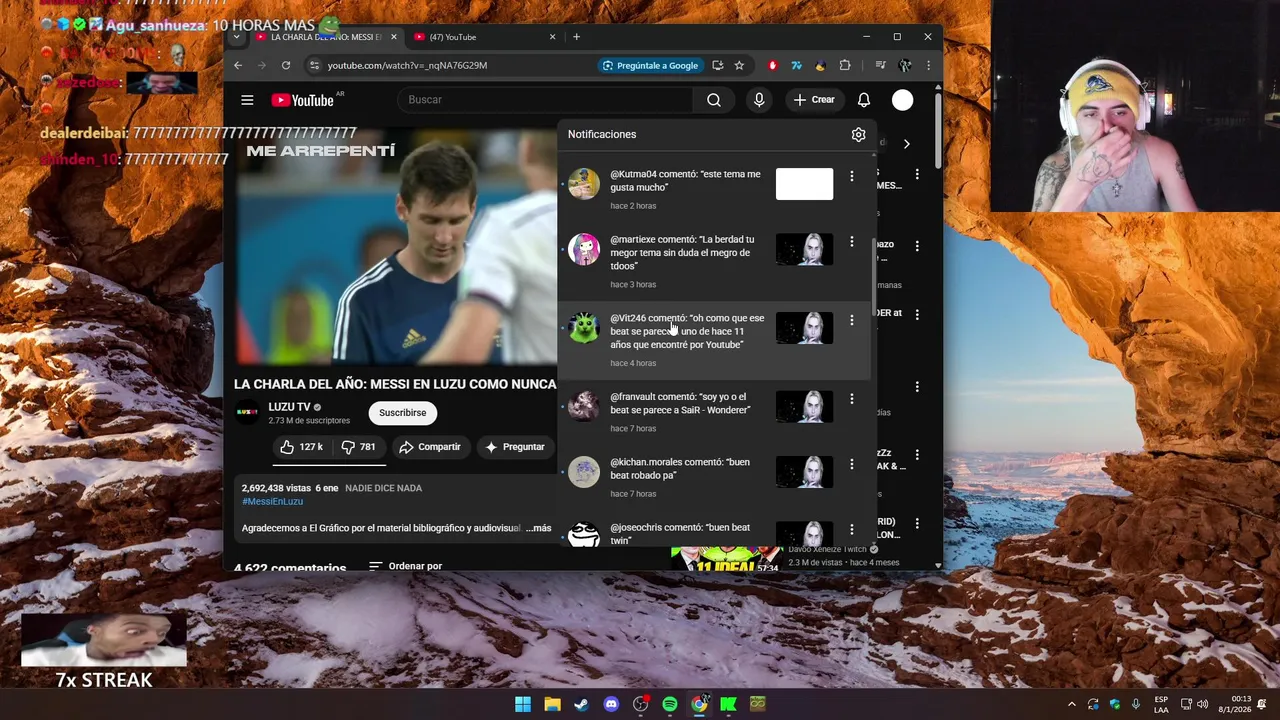Open the LUZU TV channel name link
Screen dimensions: 1280x720
pos(289,407)
